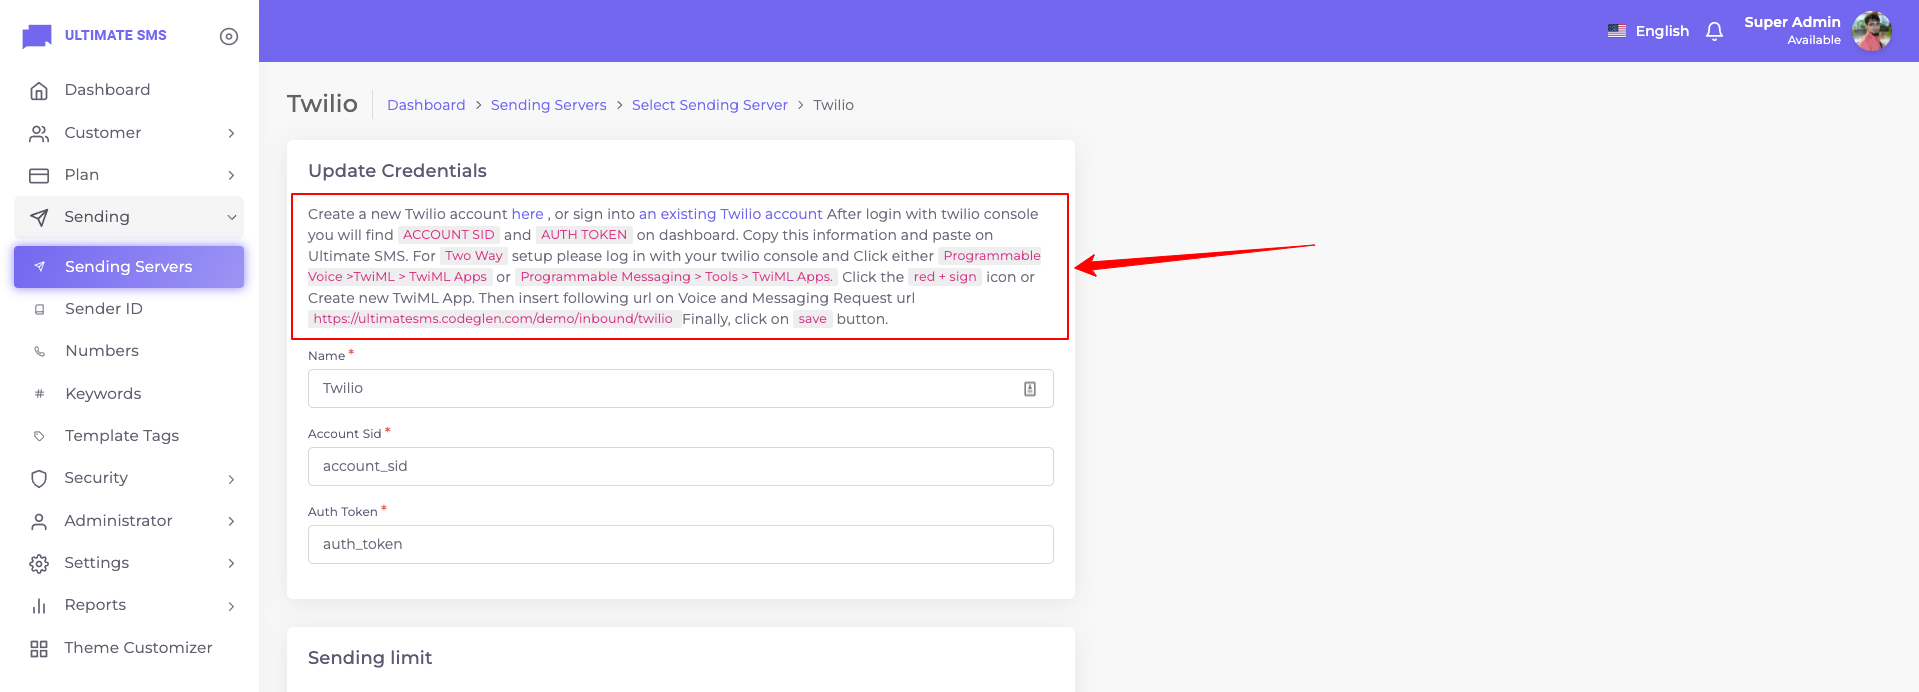Open Keywords menu item

pyautogui.click(x=129, y=394)
